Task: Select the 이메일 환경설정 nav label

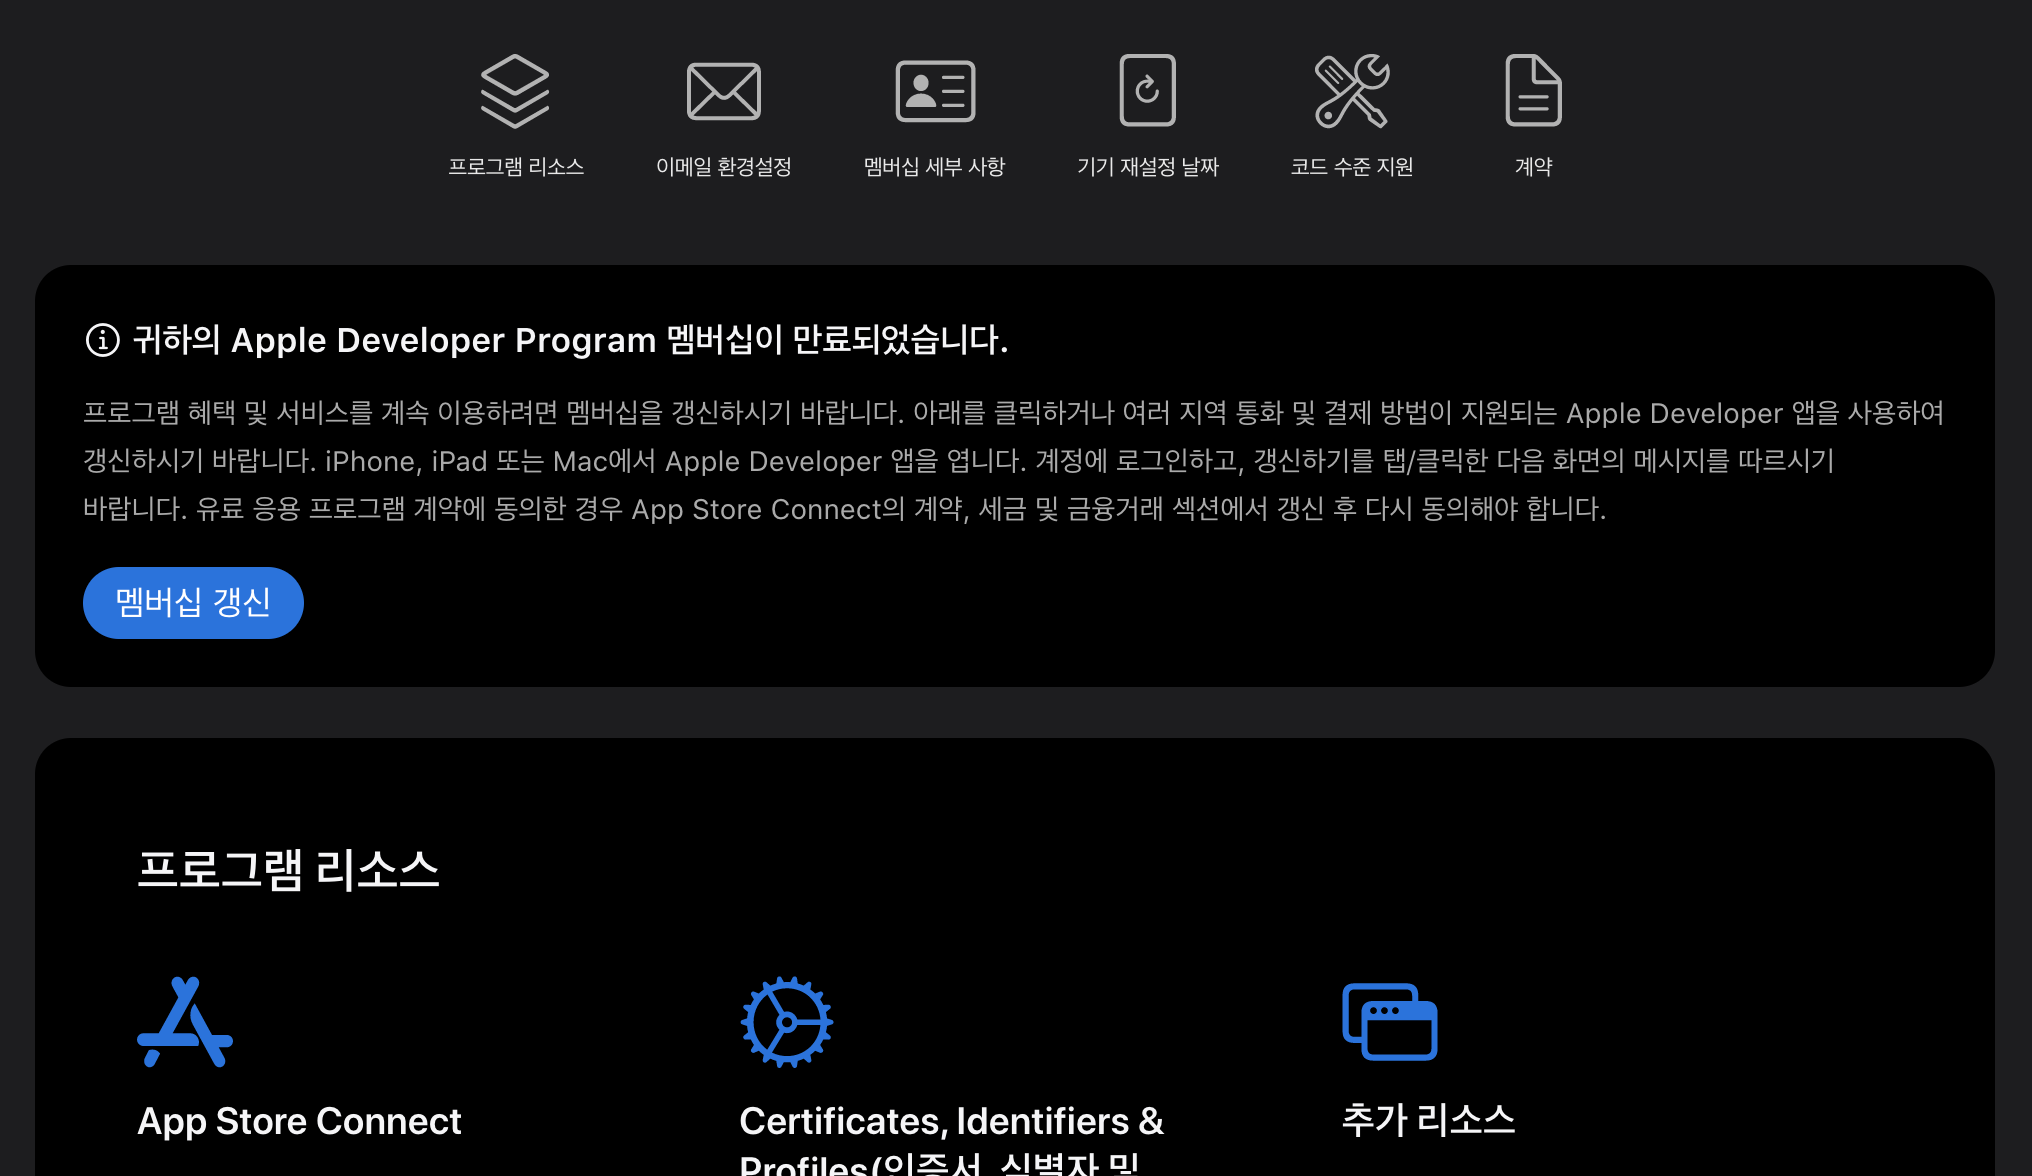Action: coord(723,167)
